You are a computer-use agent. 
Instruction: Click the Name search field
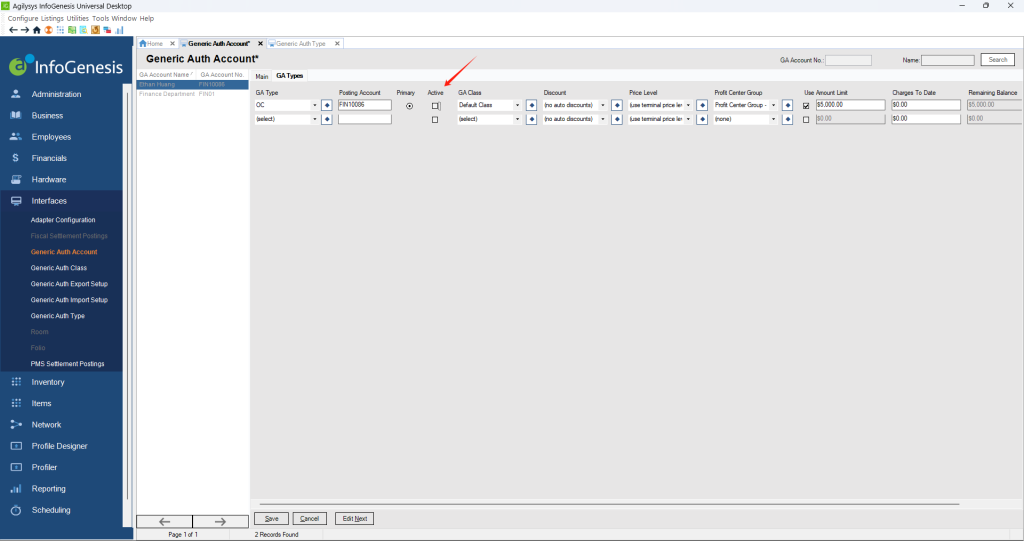pyautogui.click(x=948, y=60)
